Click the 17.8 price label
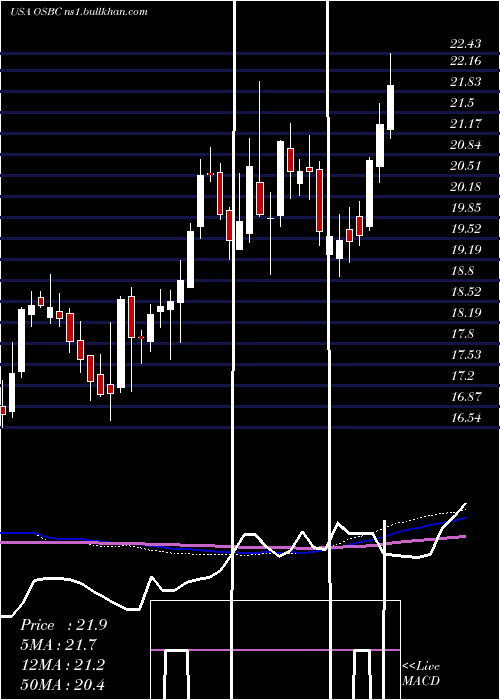The height and width of the screenshot is (700, 500). tap(462, 333)
